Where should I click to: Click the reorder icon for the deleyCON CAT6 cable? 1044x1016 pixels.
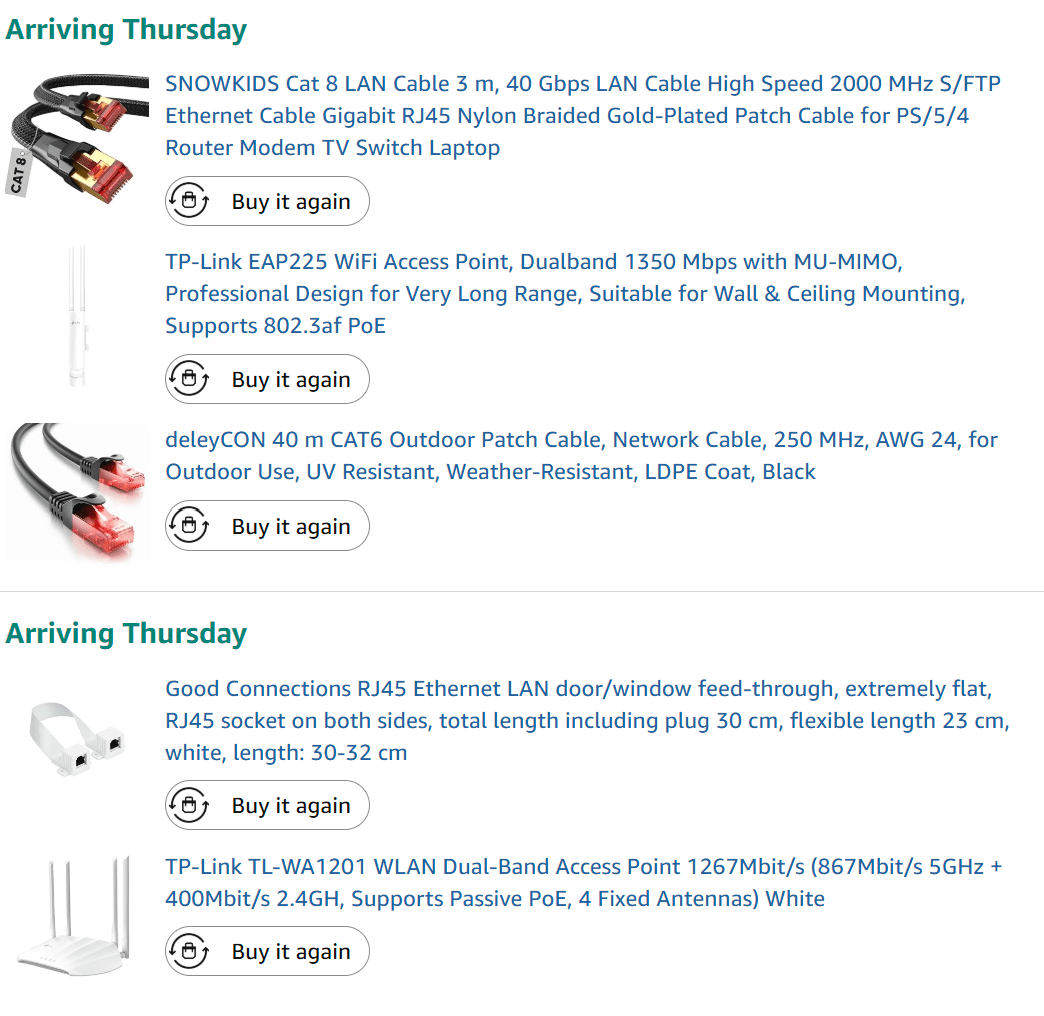tap(189, 526)
